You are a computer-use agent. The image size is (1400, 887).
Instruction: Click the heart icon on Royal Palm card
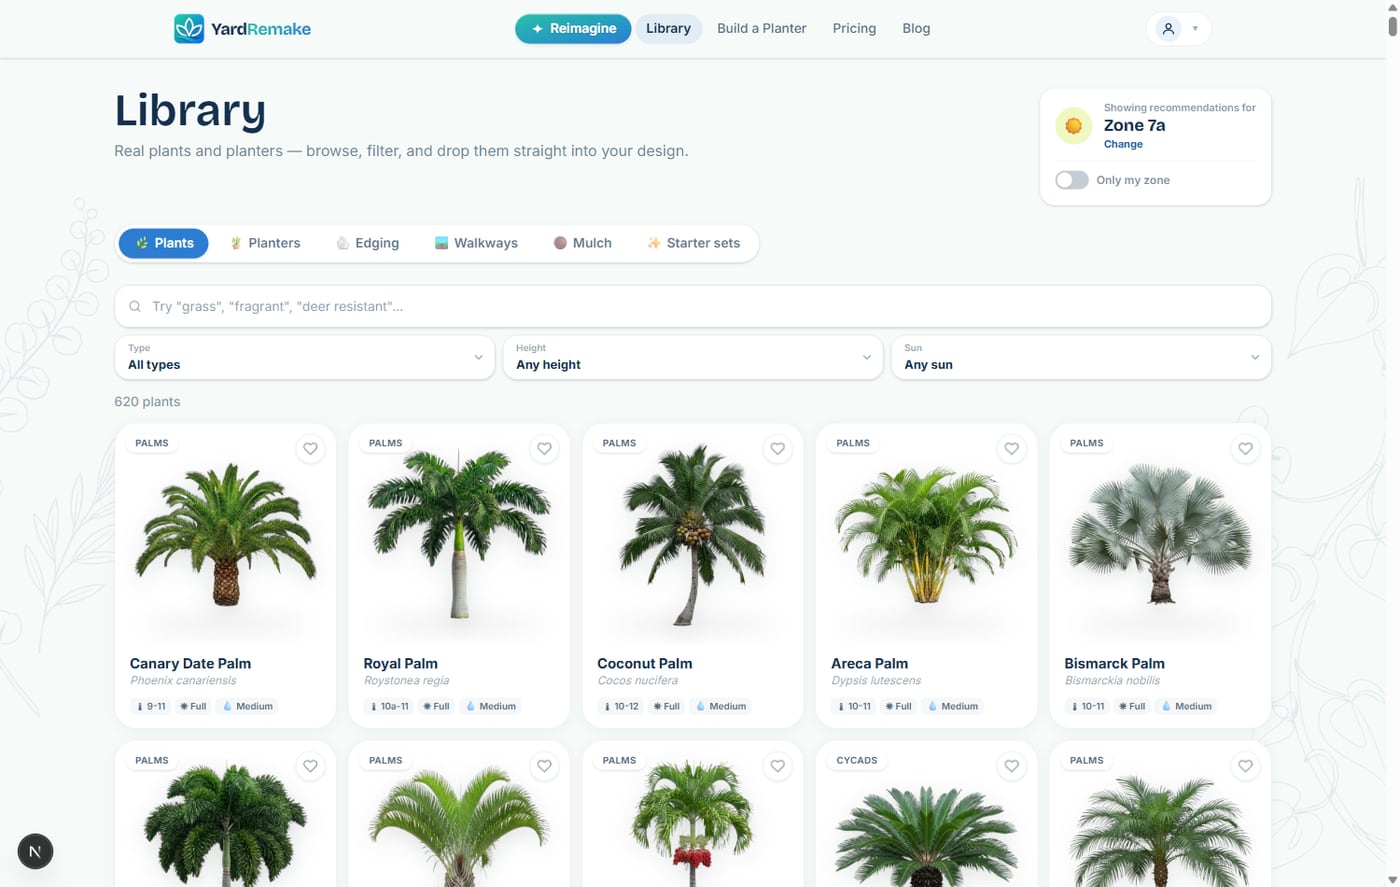coord(544,449)
